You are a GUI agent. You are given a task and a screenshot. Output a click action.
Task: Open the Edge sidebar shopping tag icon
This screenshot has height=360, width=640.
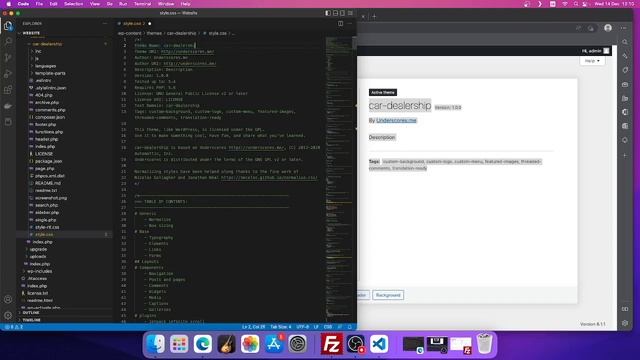click(x=625, y=70)
